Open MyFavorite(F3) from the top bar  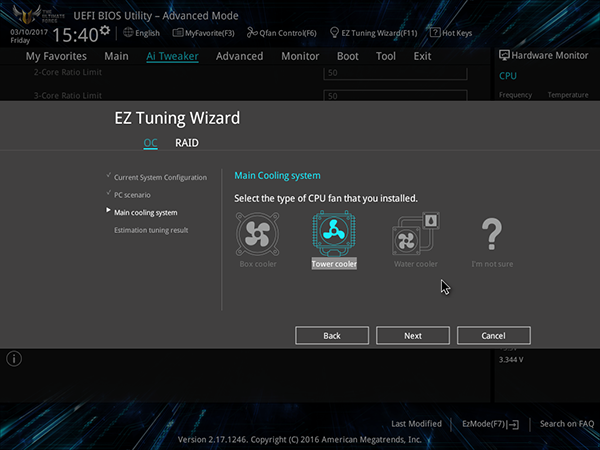pyautogui.click(x=204, y=33)
